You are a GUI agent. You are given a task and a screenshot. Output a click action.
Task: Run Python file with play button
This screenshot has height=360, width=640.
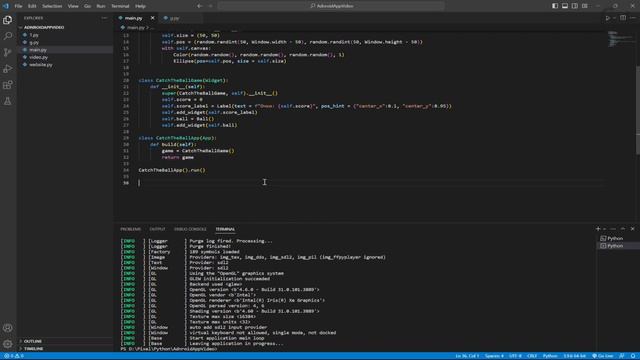pos(607,18)
